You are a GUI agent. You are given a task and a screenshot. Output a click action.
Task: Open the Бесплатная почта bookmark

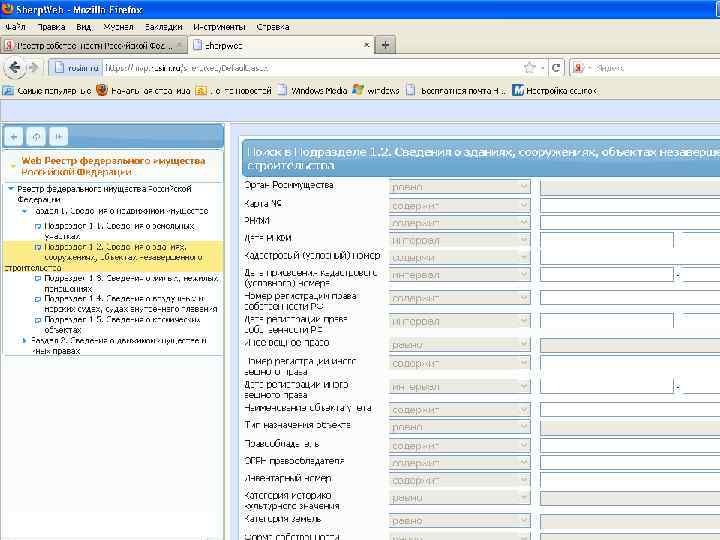click(456, 91)
